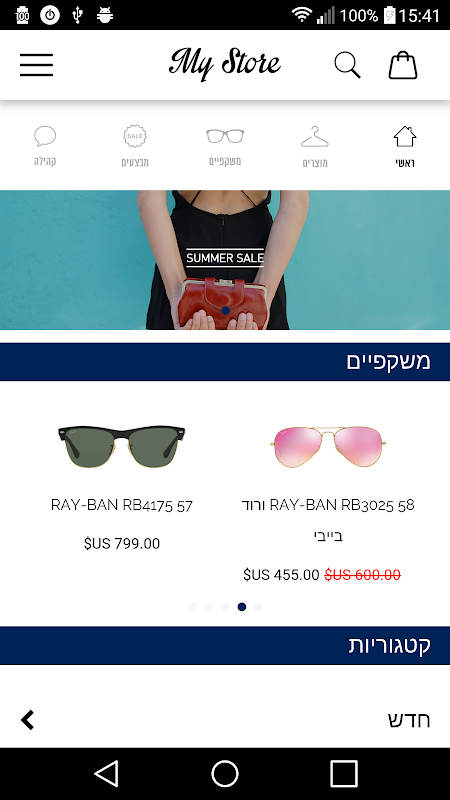This screenshot has width=450, height=800.
Task: Expand the חדש category chevron
Action: pyautogui.click(x=28, y=720)
